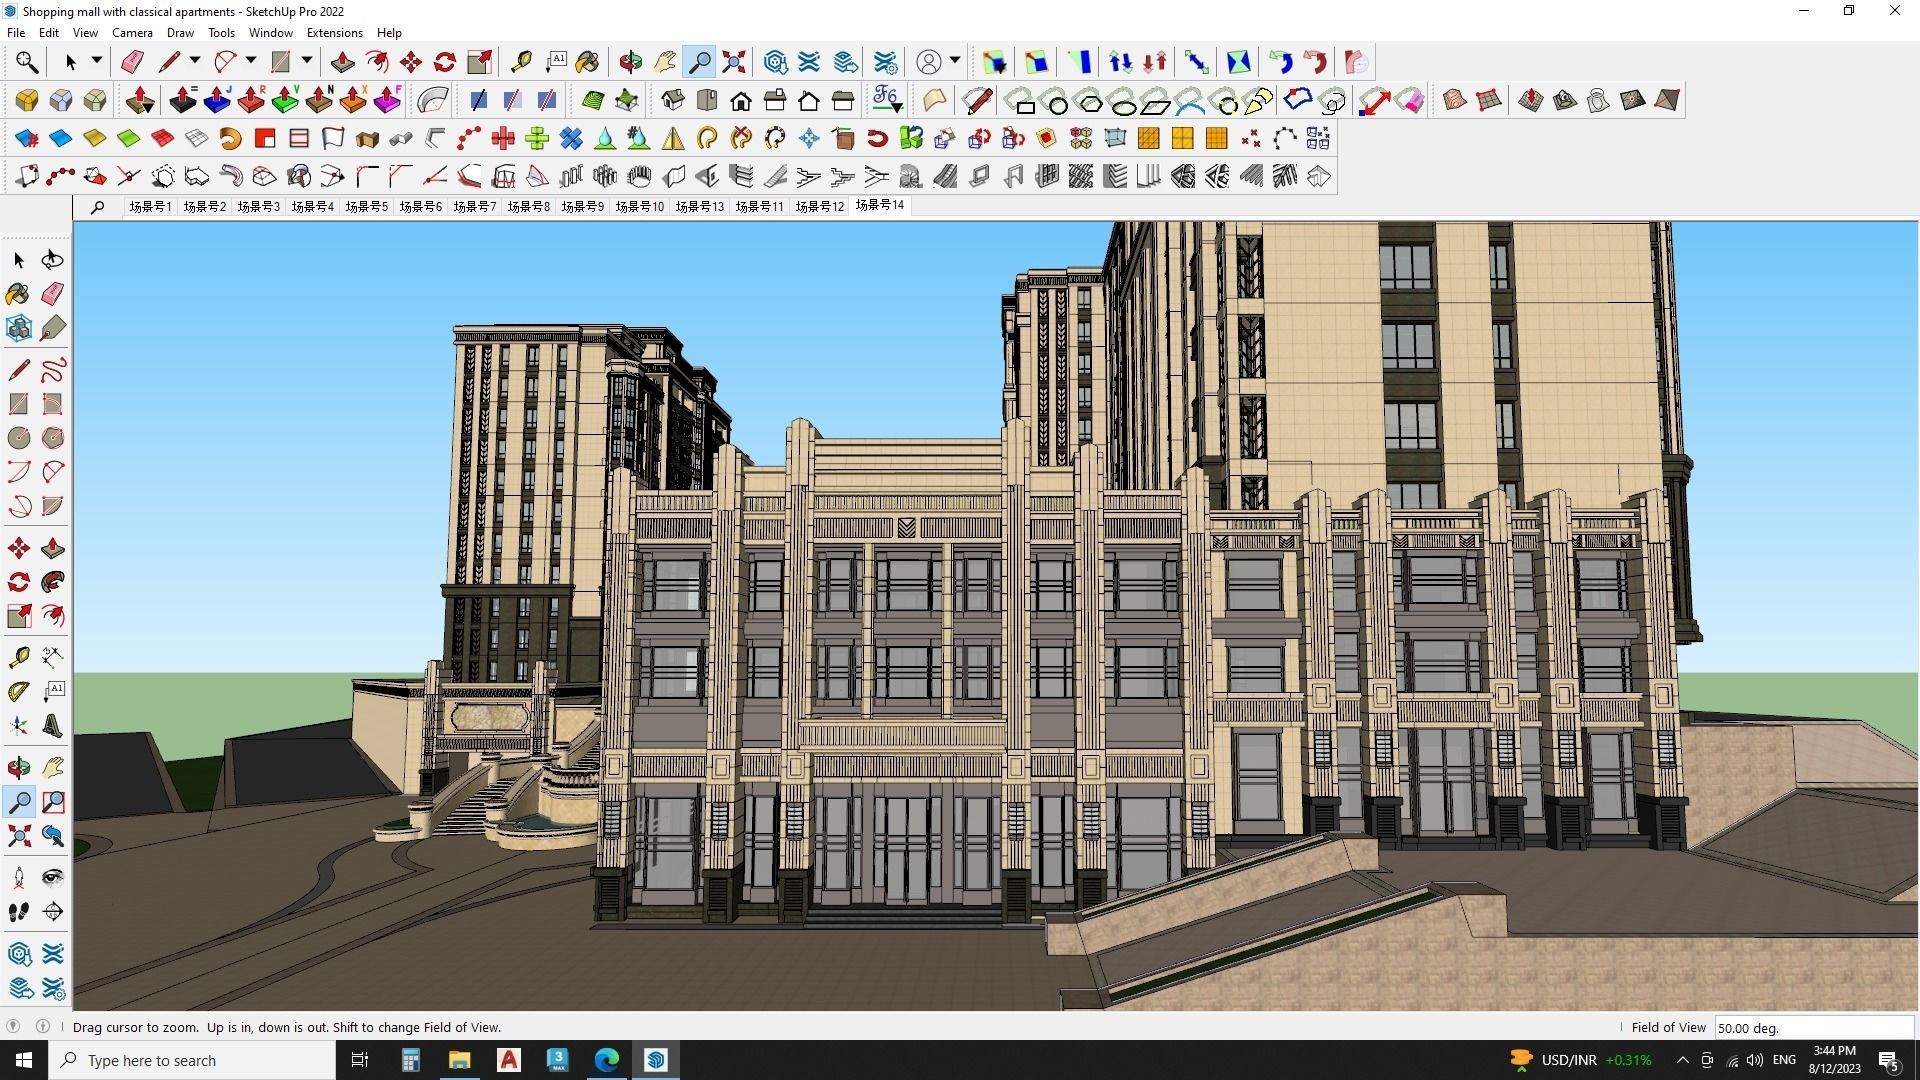The width and height of the screenshot is (1920, 1080).
Task: Activate the Look Around eye tool
Action: [52, 878]
